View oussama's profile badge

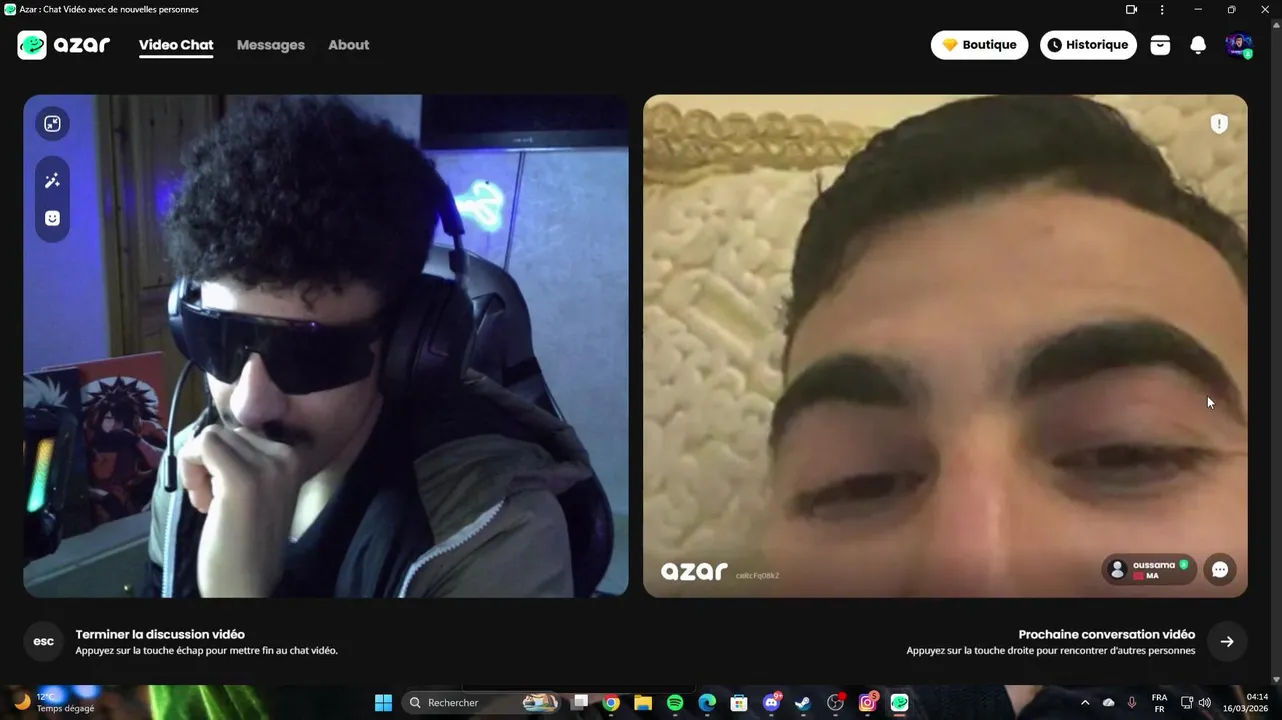1149,570
